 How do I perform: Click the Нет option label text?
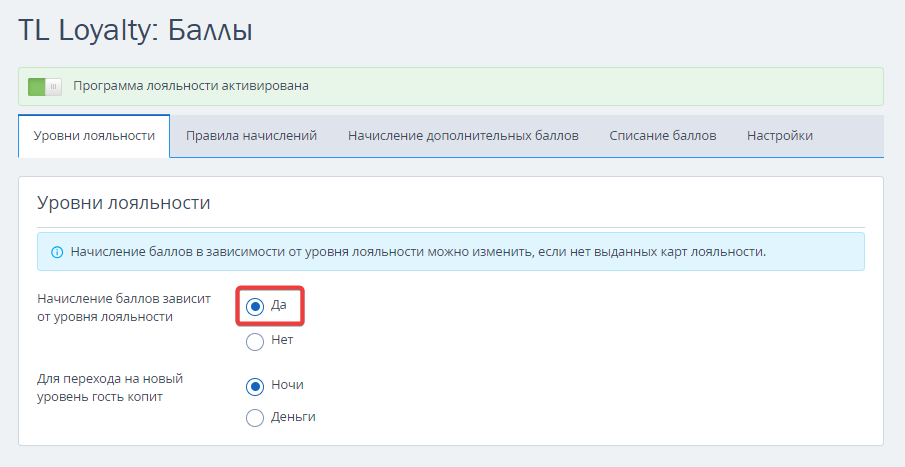[x=282, y=340]
